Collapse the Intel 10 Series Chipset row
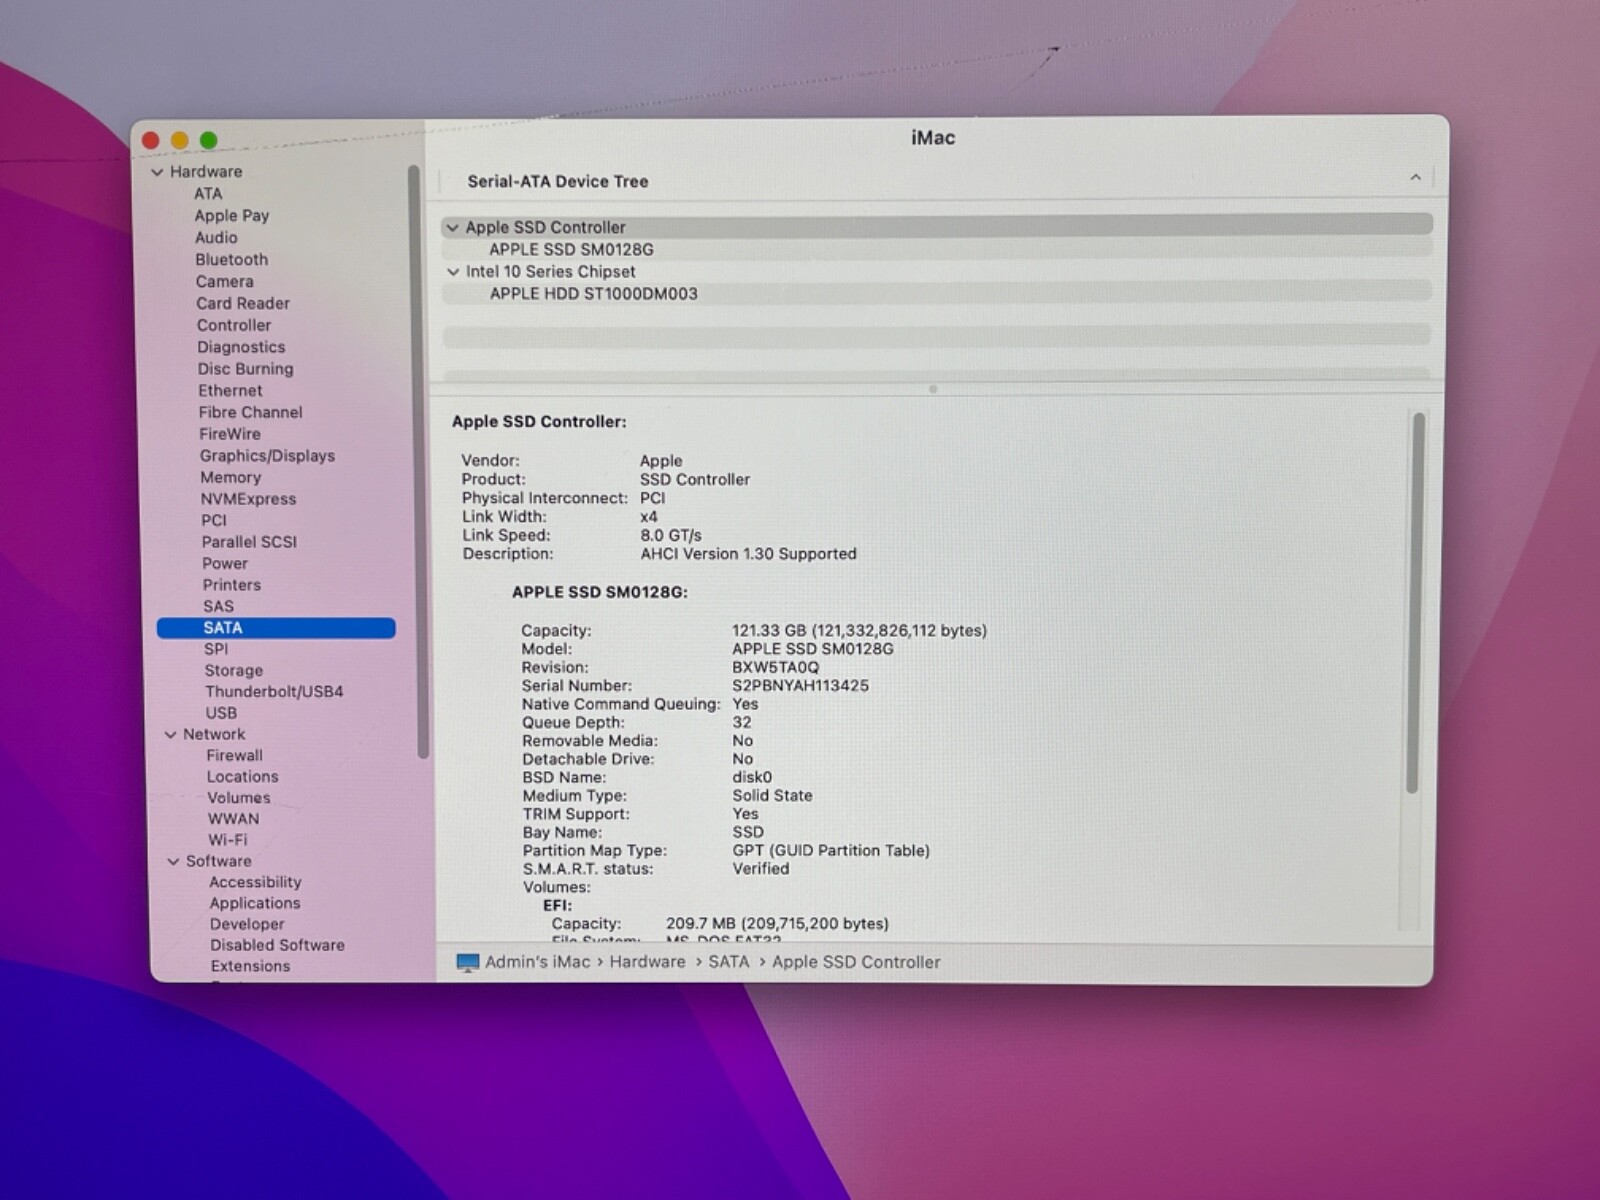The height and width of the screenshot is (1200, 1600). click(453, 272)
